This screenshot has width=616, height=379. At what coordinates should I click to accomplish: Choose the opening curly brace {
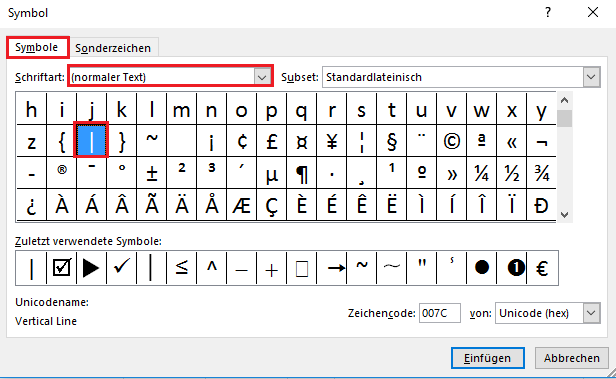(x=62, y=141)
